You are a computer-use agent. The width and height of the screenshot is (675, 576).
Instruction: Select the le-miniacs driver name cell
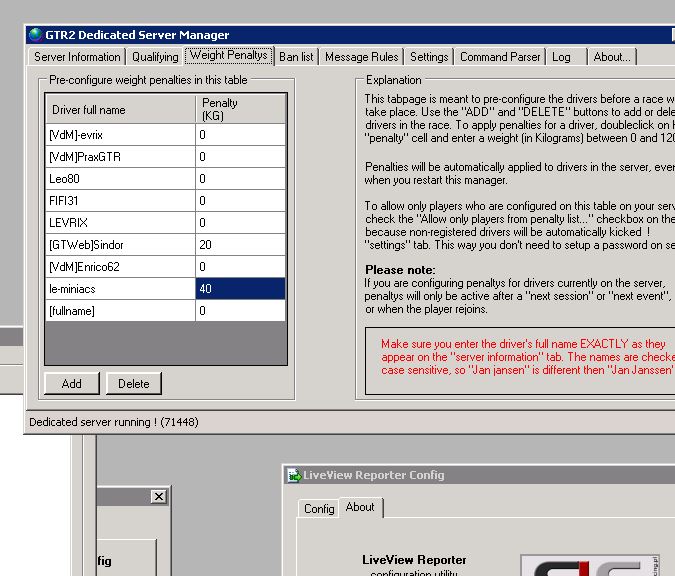tap(120, 289)
